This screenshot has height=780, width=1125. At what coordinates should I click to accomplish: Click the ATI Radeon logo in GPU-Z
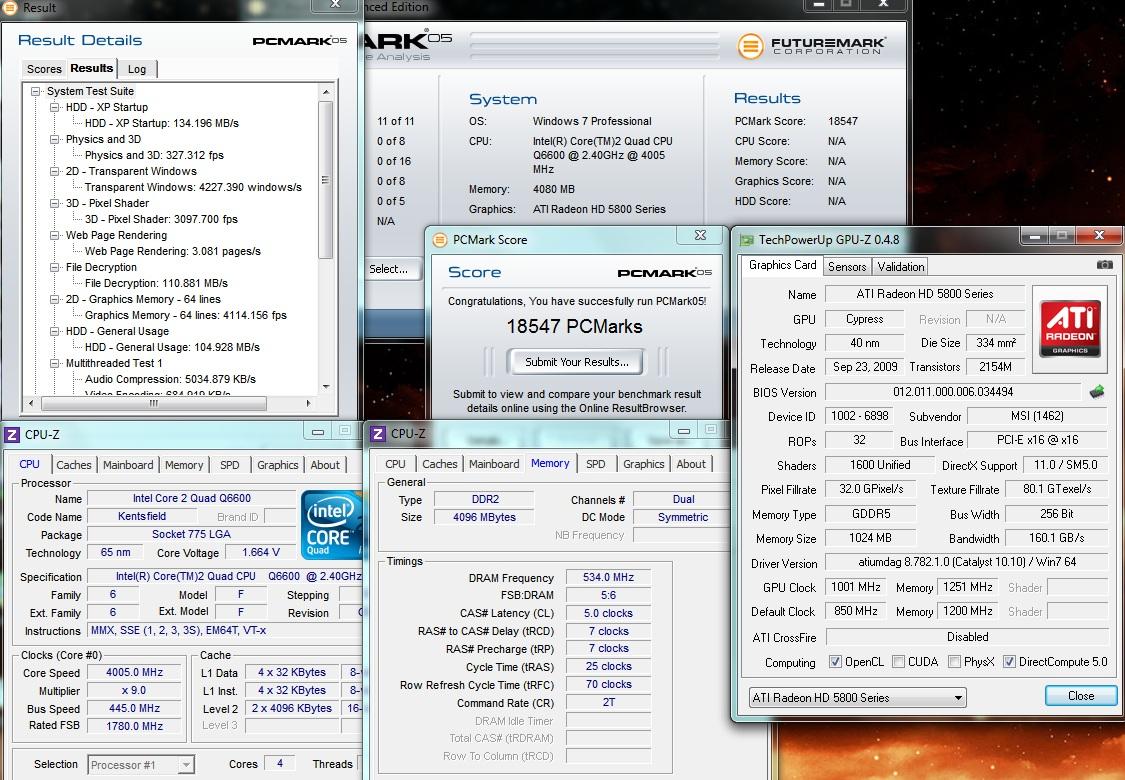[x=1070, y=329]
